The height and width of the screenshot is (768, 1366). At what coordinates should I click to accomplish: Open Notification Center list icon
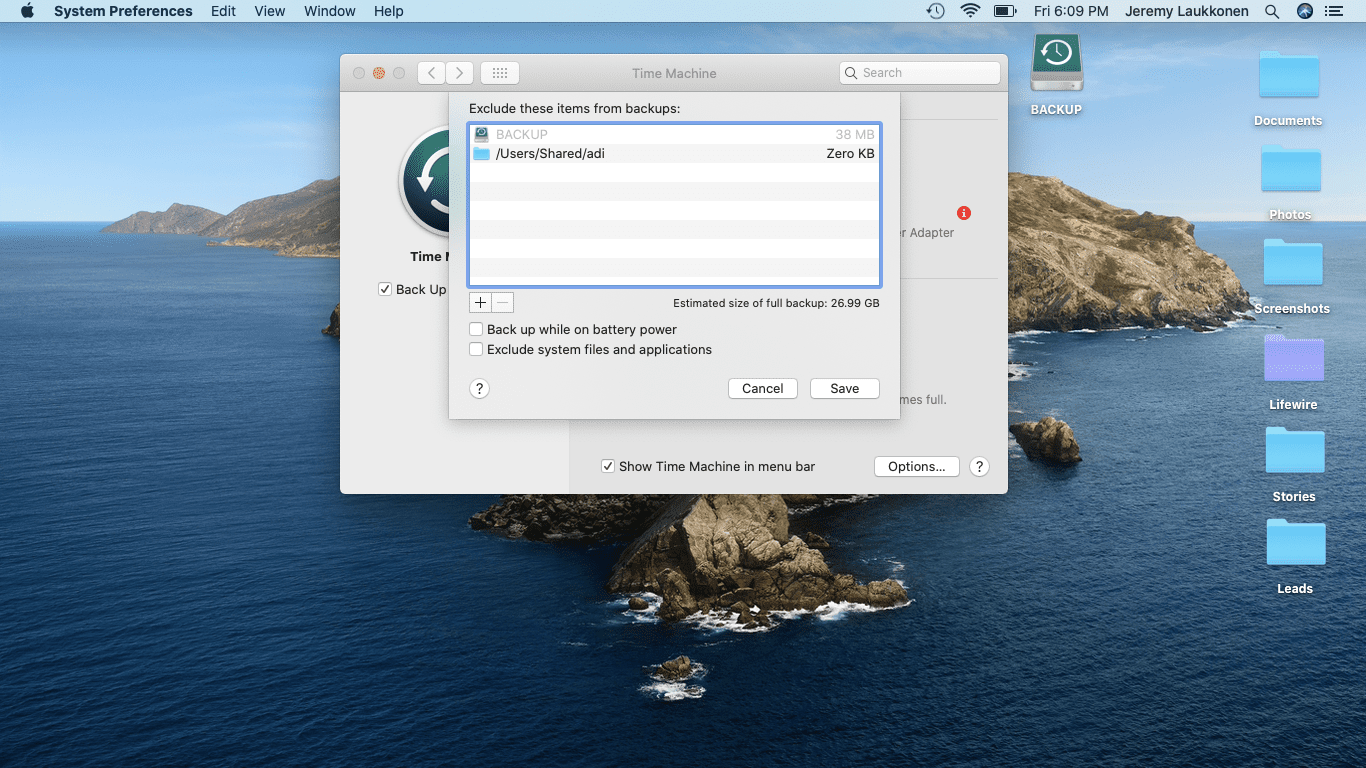(1333, 11)
